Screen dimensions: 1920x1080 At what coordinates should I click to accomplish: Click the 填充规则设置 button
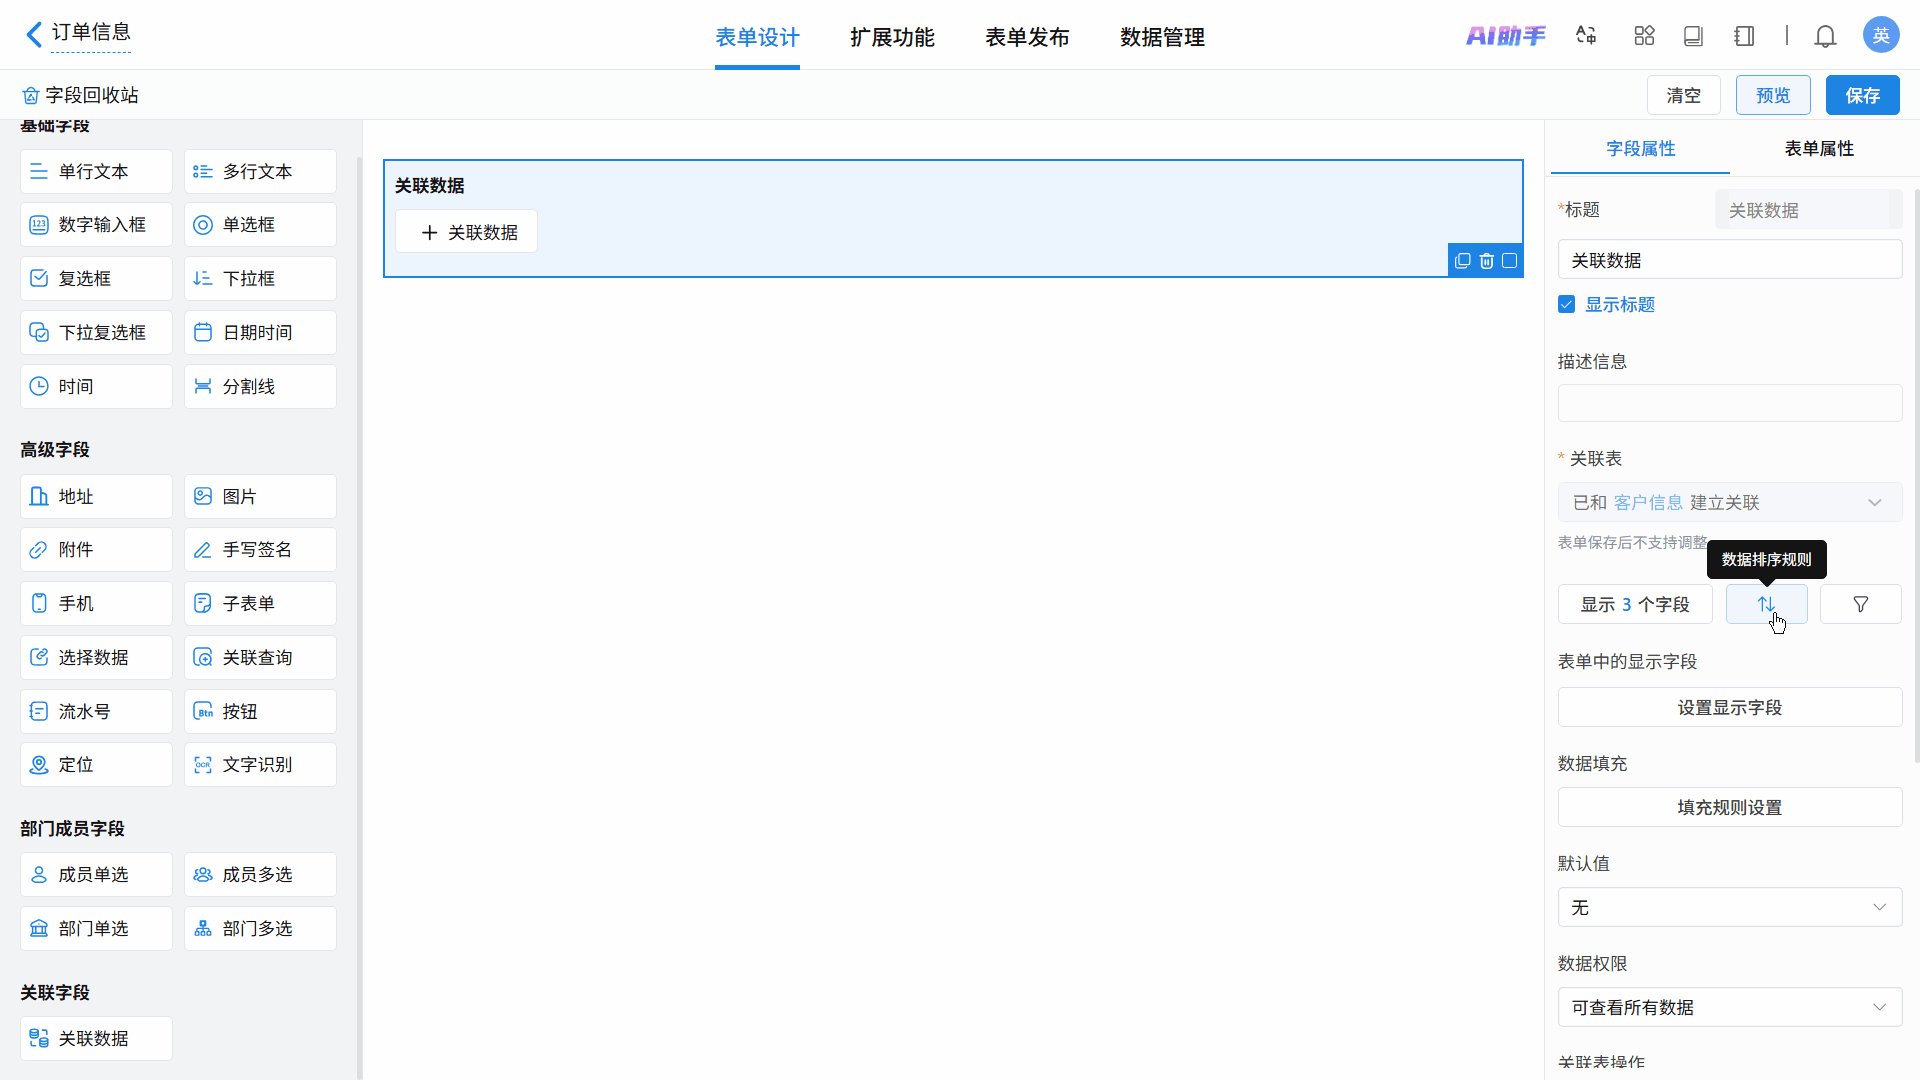pos(1729,807)
